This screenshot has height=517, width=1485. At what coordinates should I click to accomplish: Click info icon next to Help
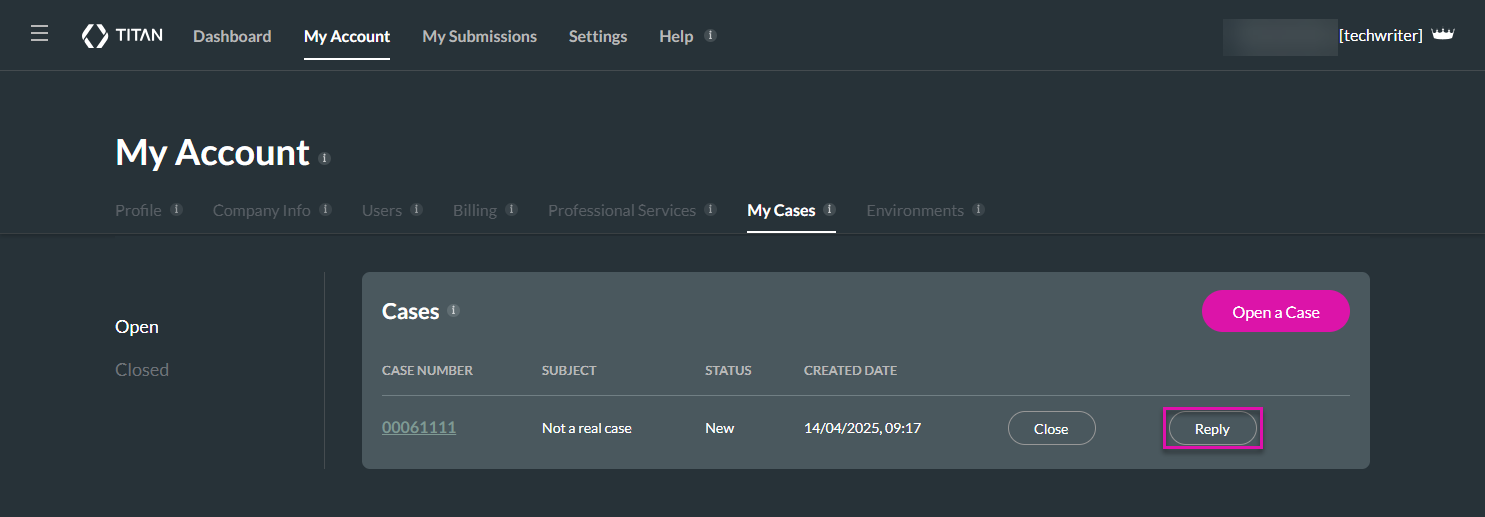click(x=710, y=35)
